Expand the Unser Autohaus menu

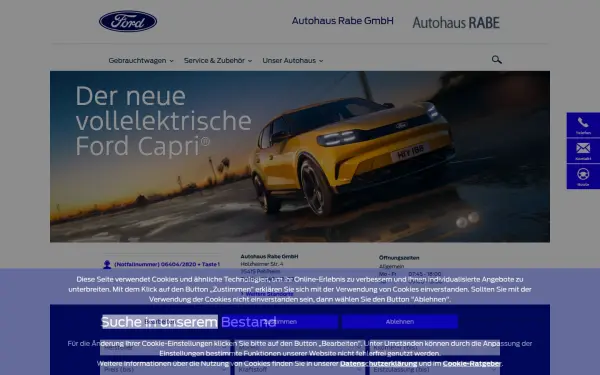[x=293, y=60]
